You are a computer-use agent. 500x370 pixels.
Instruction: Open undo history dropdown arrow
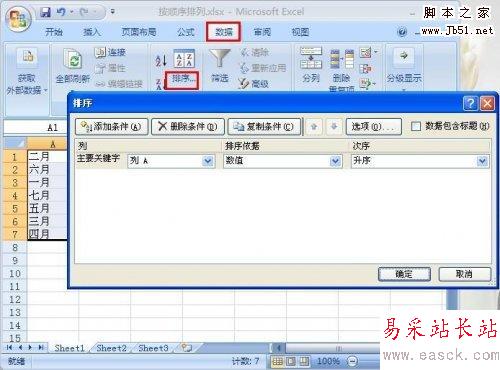71,12
